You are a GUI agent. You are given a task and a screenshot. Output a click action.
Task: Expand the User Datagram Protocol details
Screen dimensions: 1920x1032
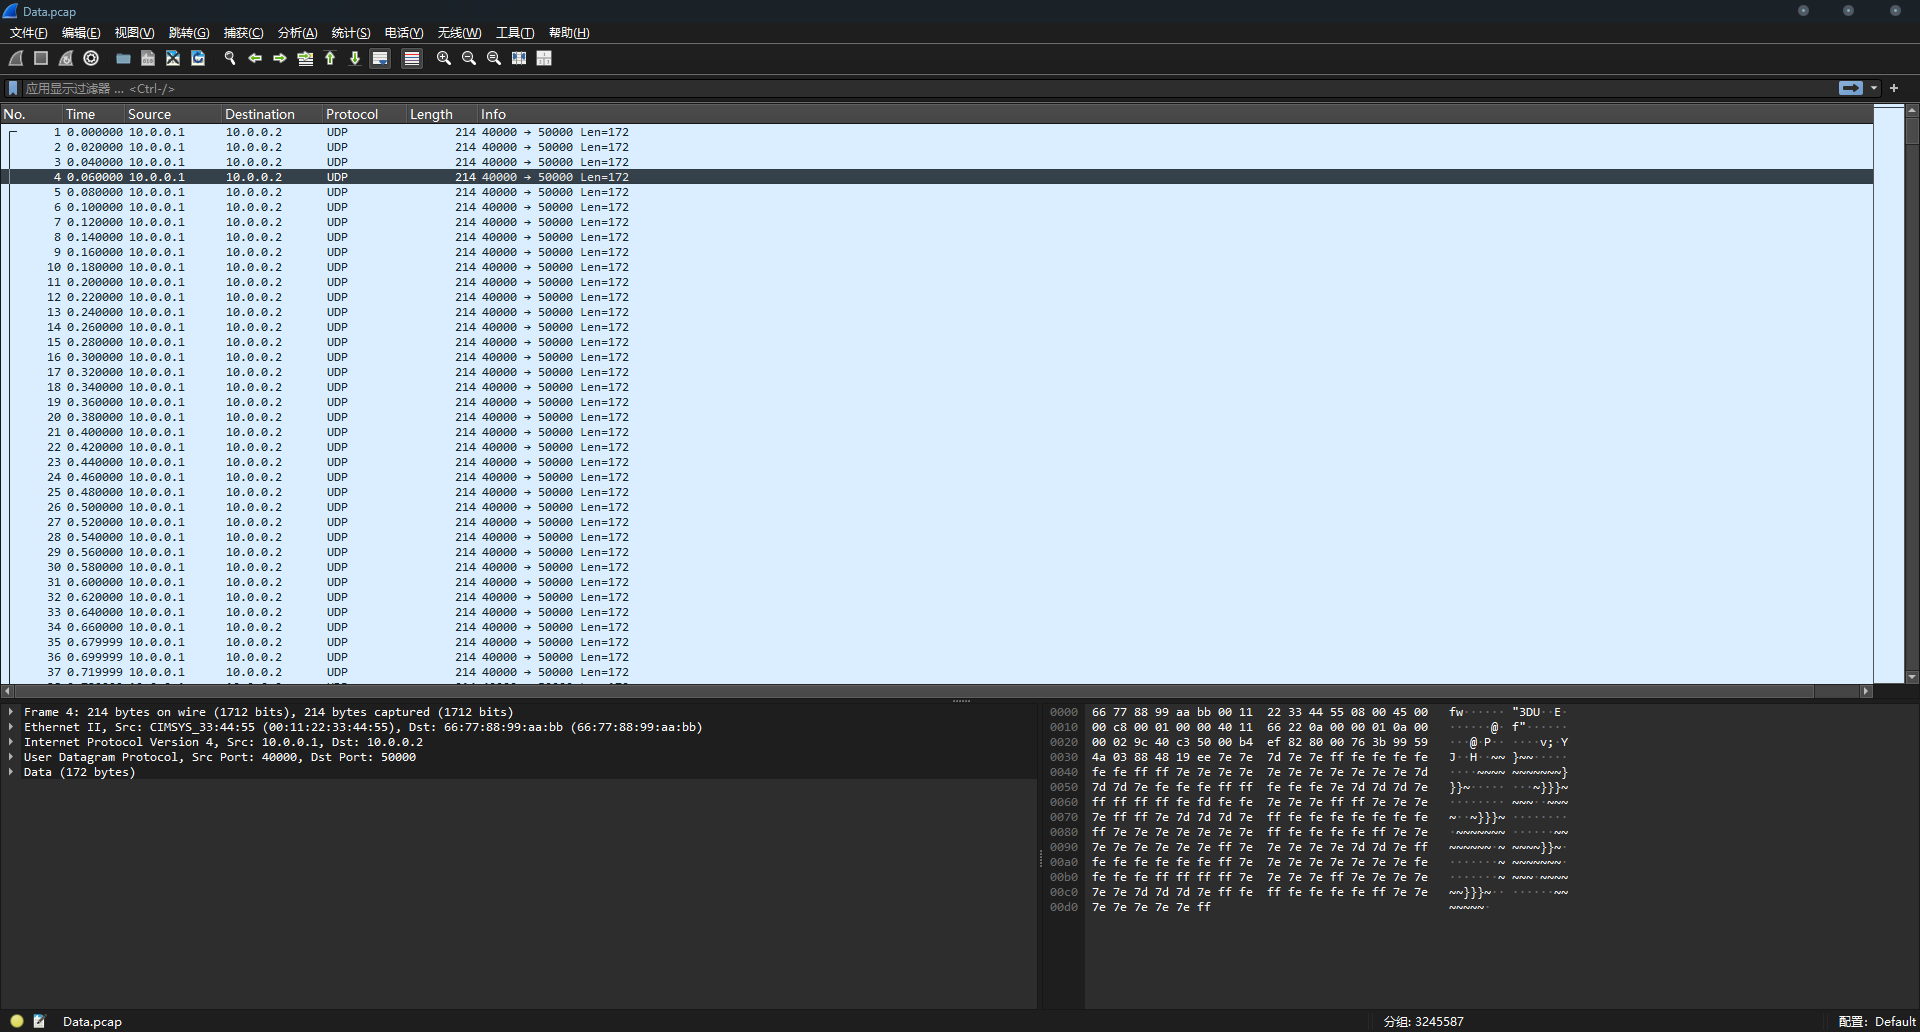tap(11, 757)
